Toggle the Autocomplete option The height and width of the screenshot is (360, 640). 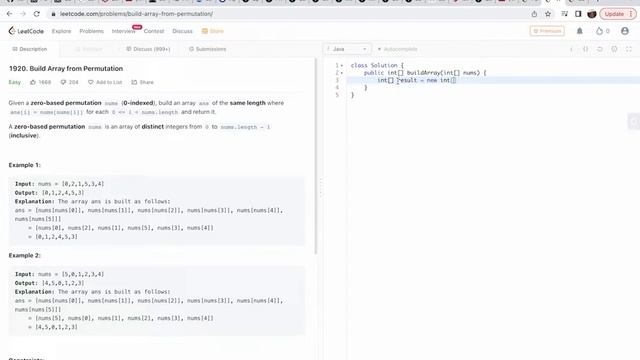click(398, 49)
